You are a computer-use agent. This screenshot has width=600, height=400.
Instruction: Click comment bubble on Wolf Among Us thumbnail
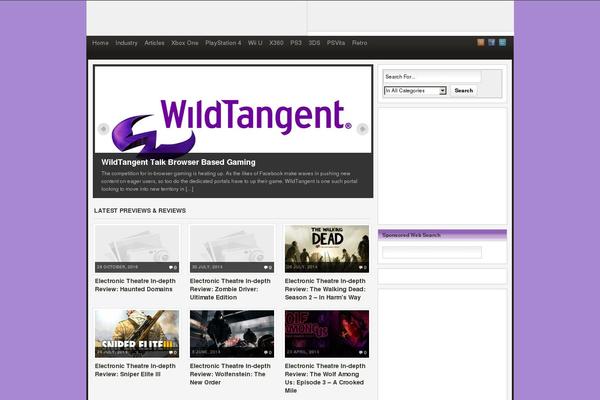(x=362, y=352)
